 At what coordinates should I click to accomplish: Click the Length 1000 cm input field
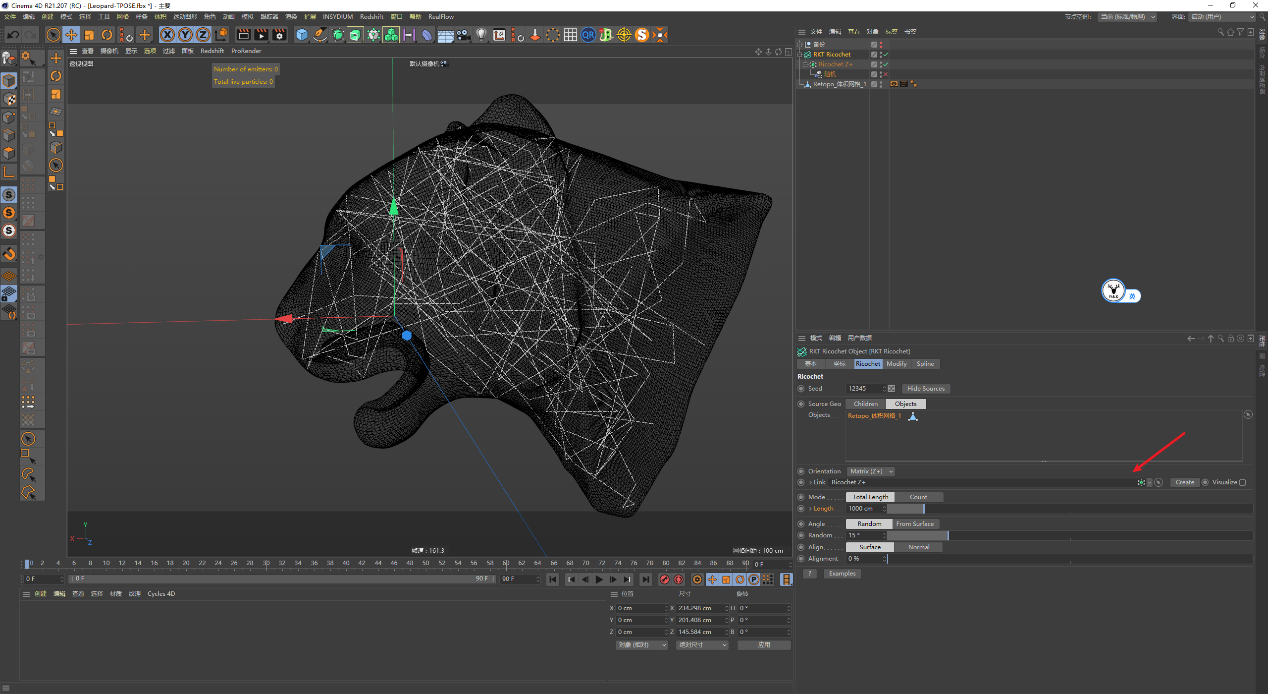pos(865,509)
